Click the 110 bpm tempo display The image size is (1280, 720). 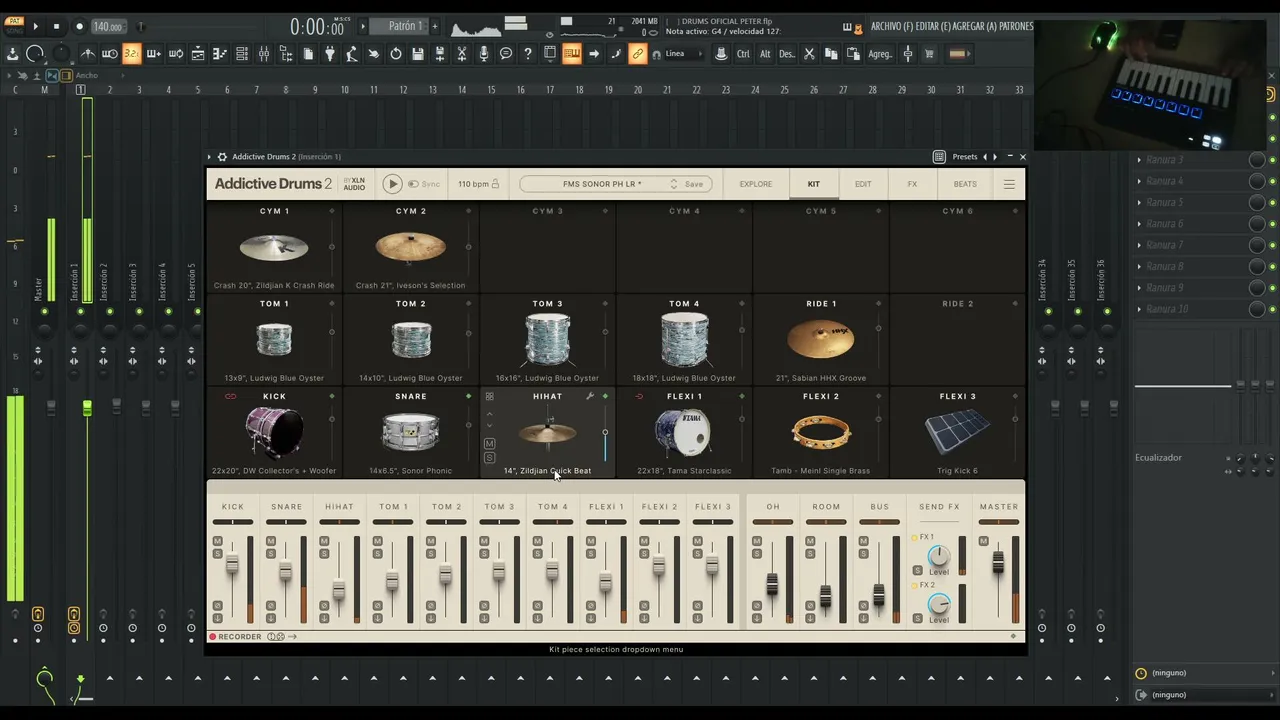pos(474,184)
